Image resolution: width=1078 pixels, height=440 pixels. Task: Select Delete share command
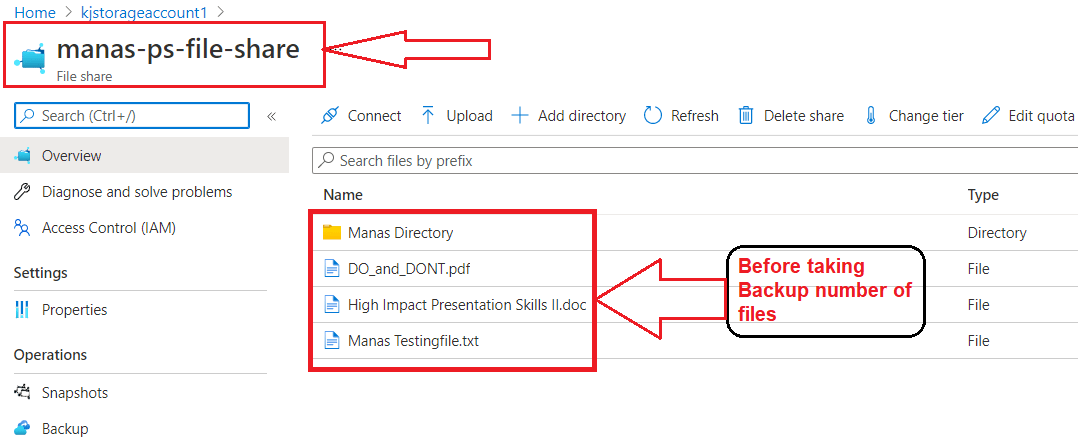(804, 116)
